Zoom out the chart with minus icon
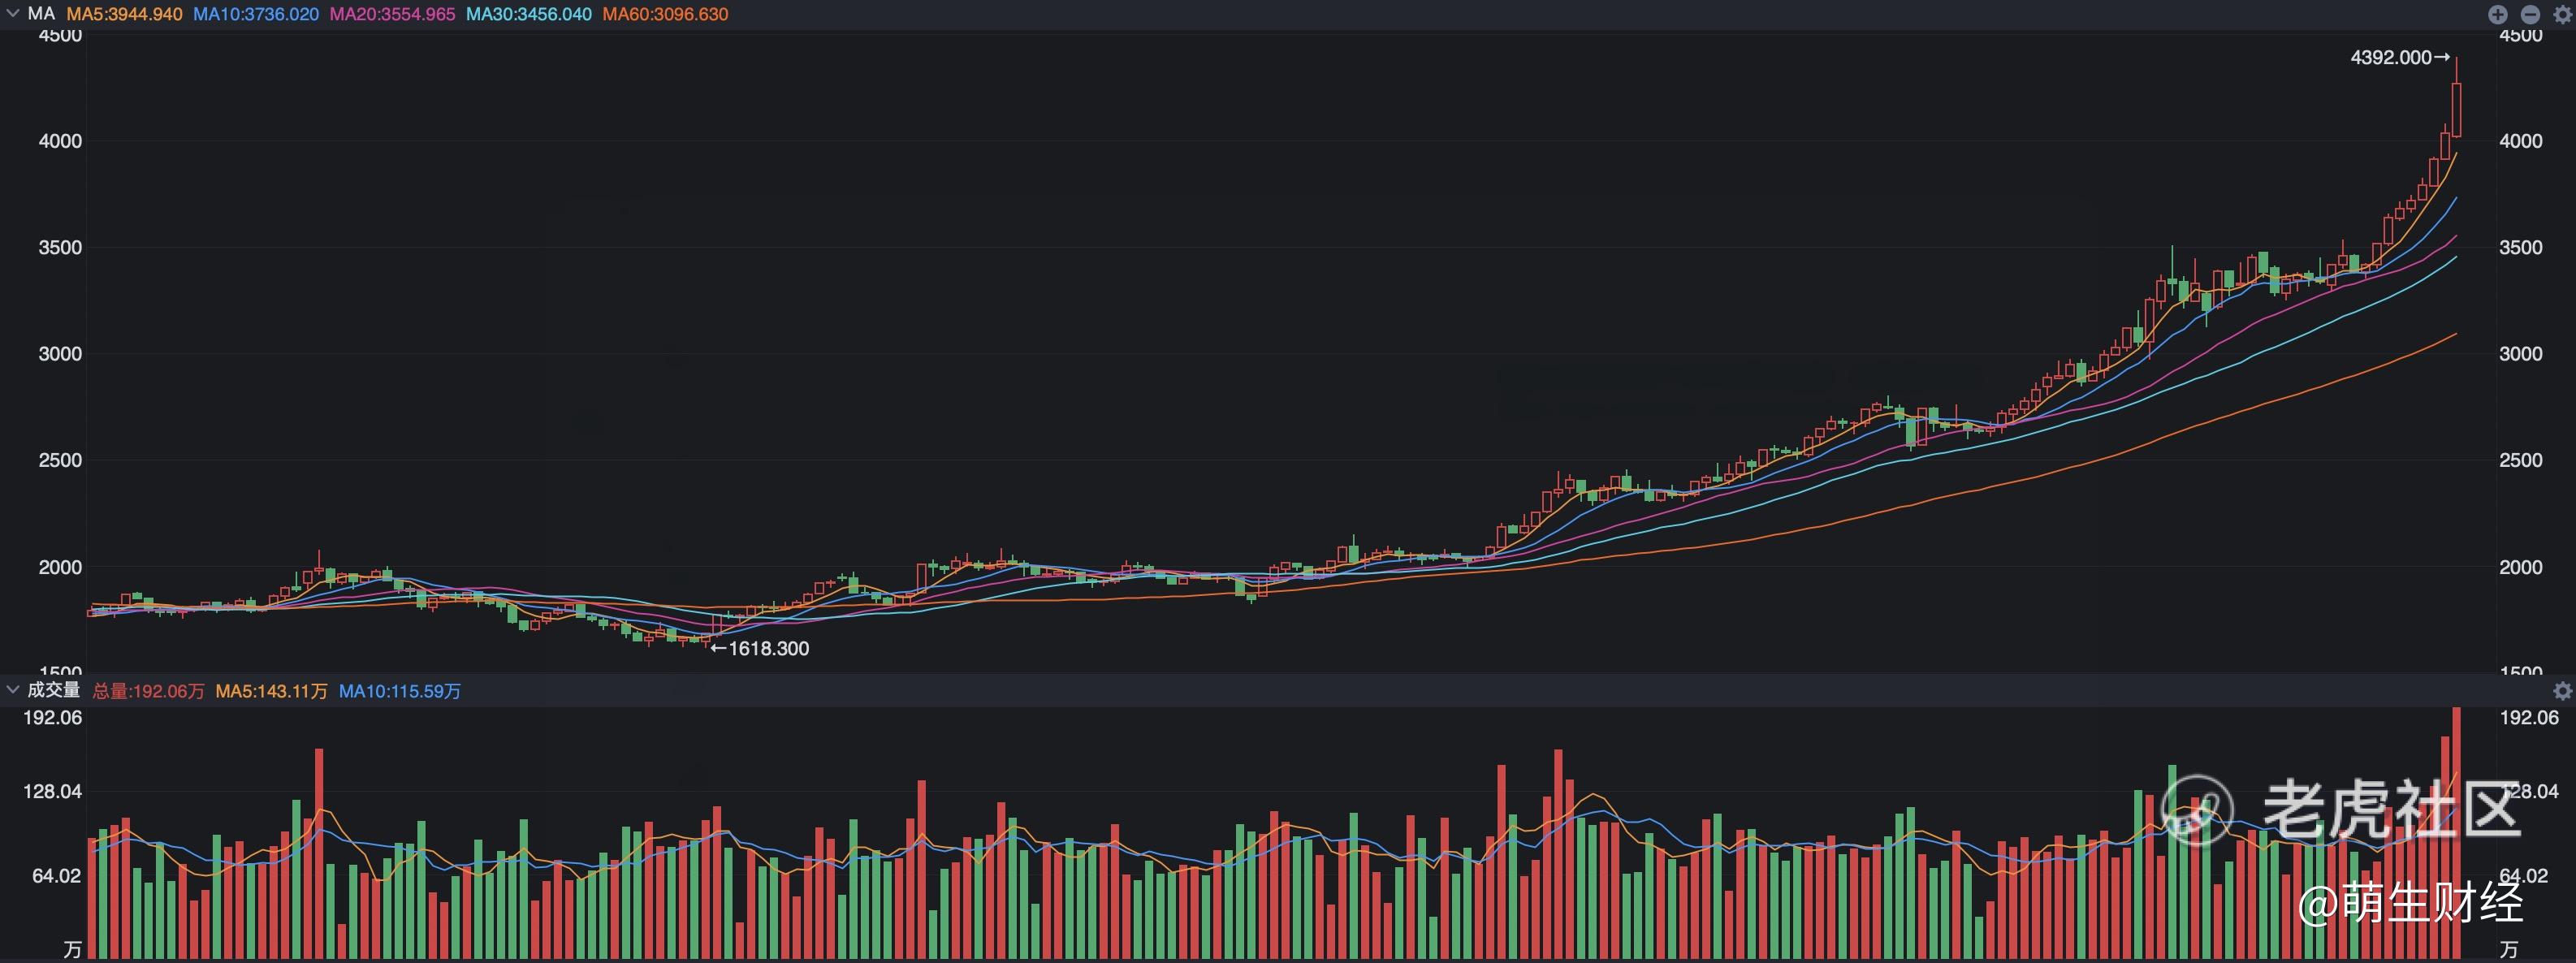Viewport: 2576px width, 963px height. 2530,14
